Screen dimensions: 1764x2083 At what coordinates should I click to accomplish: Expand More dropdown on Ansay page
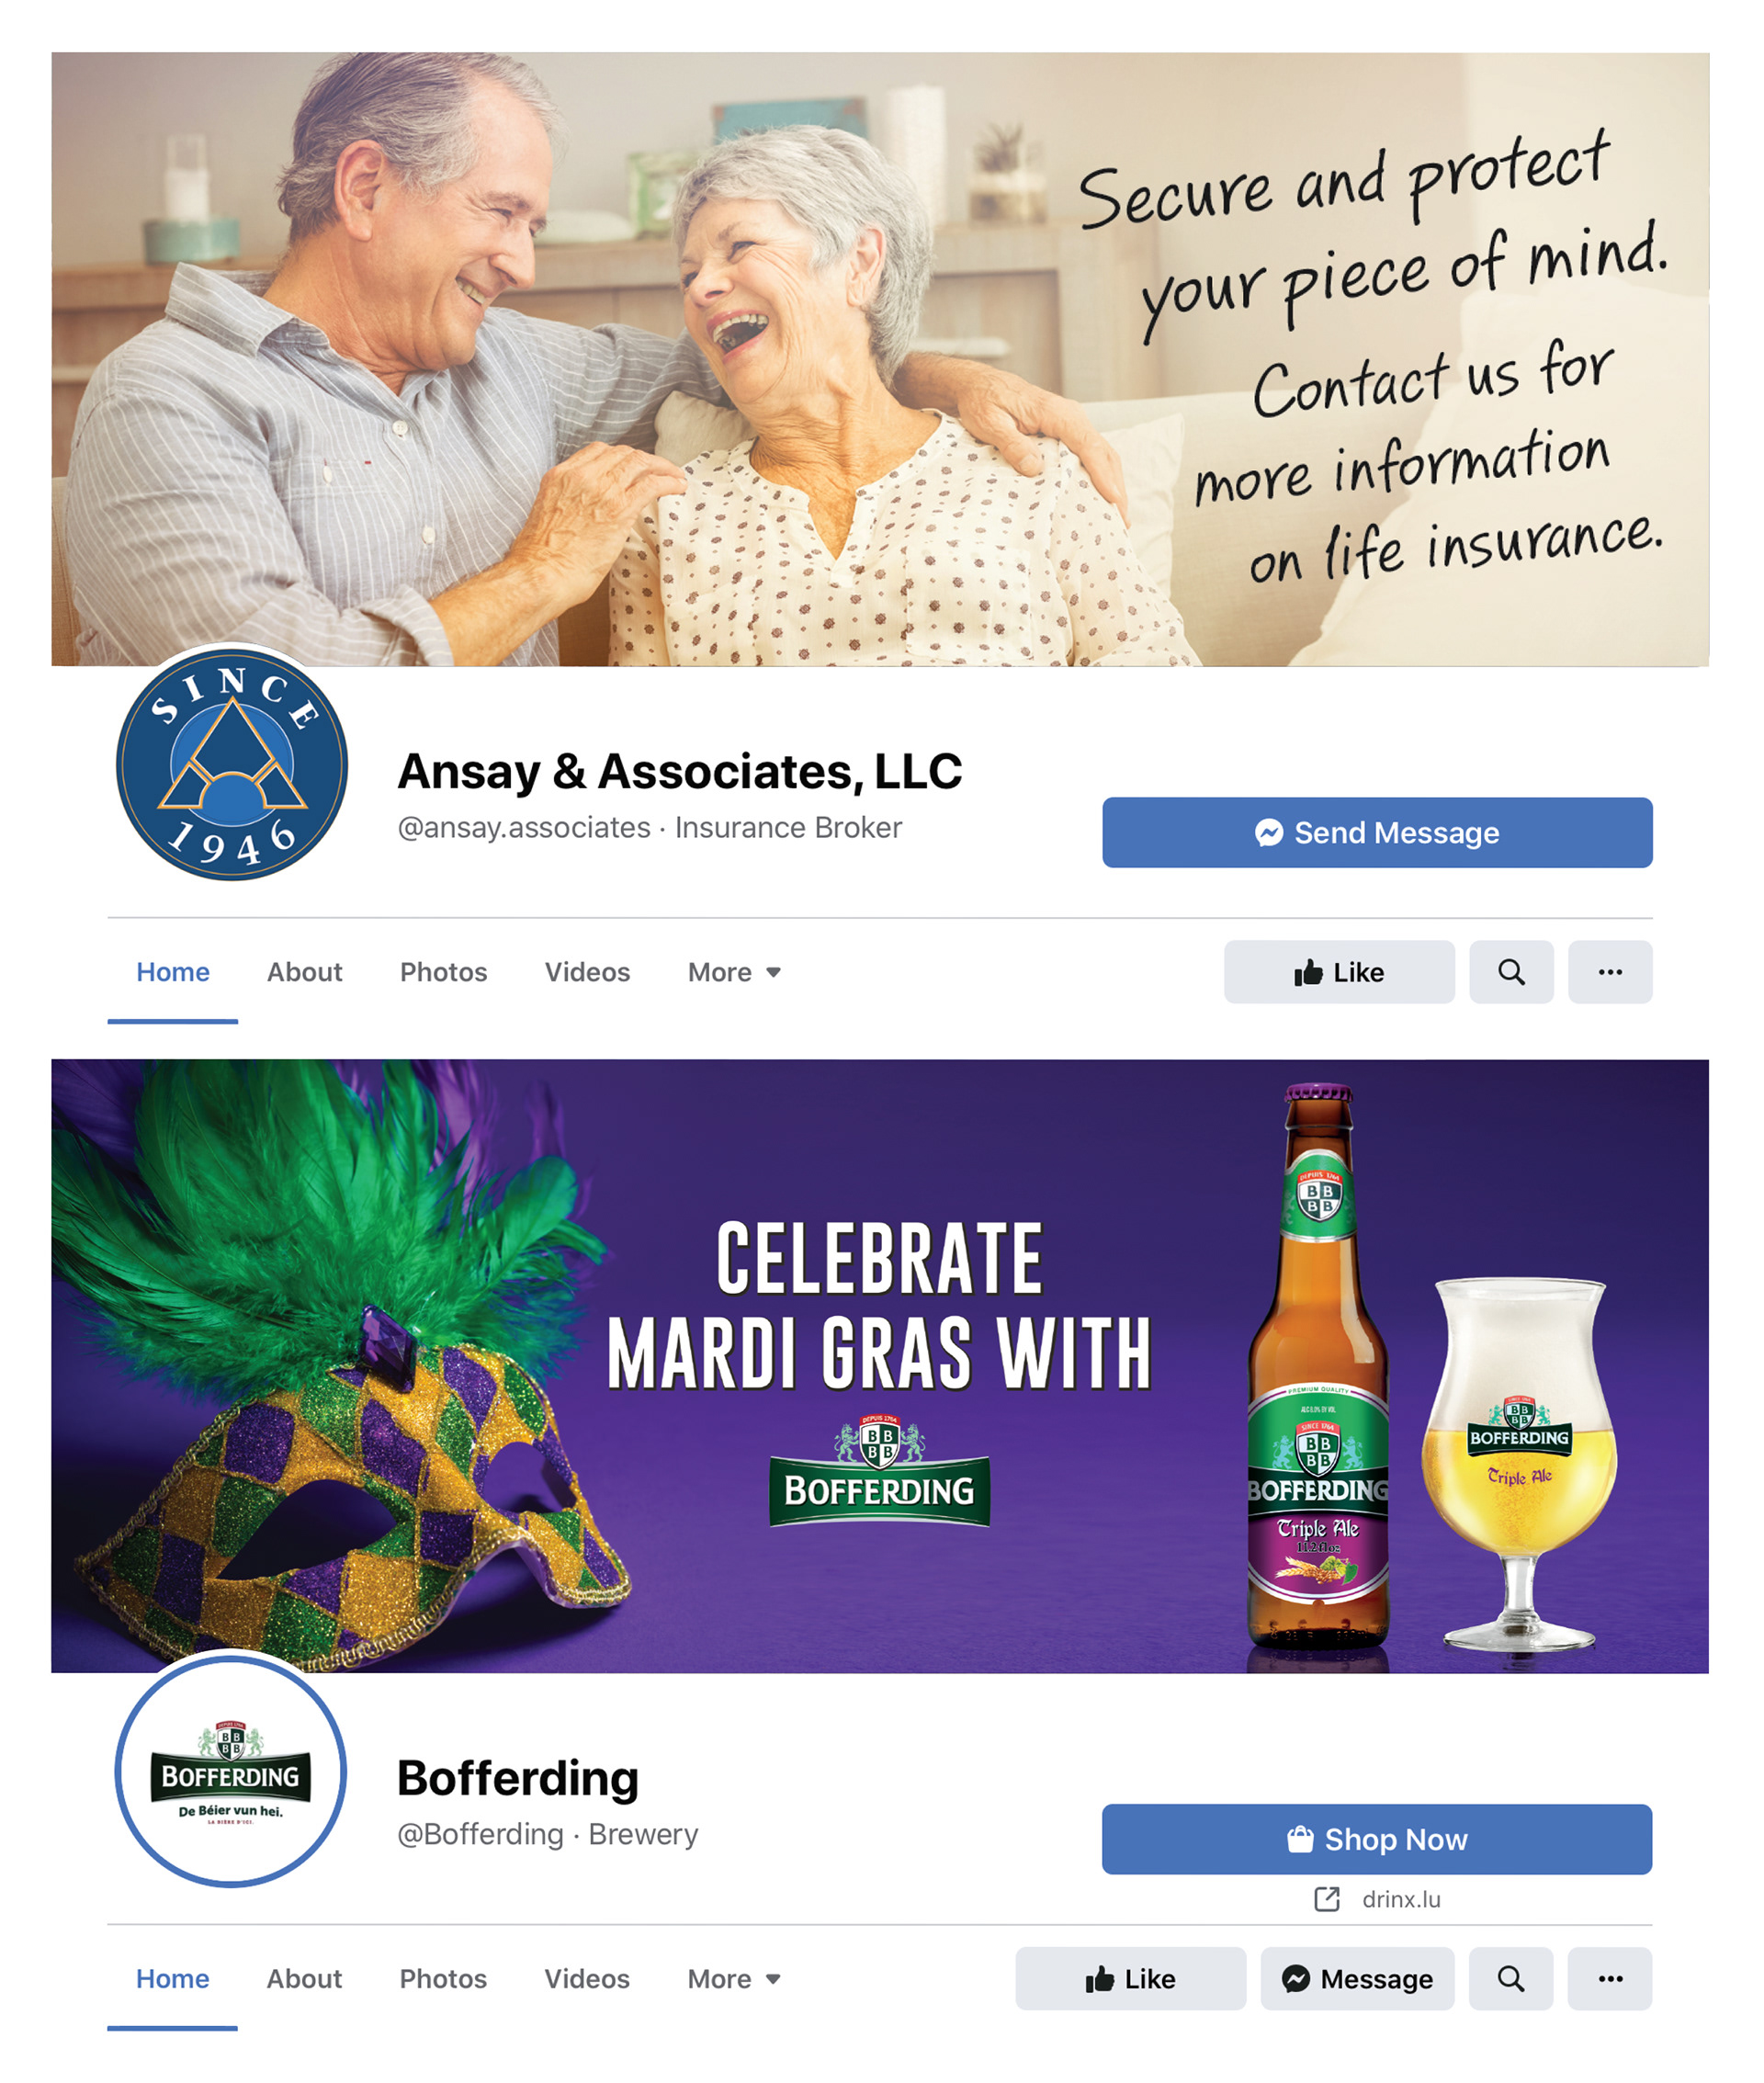734,972
